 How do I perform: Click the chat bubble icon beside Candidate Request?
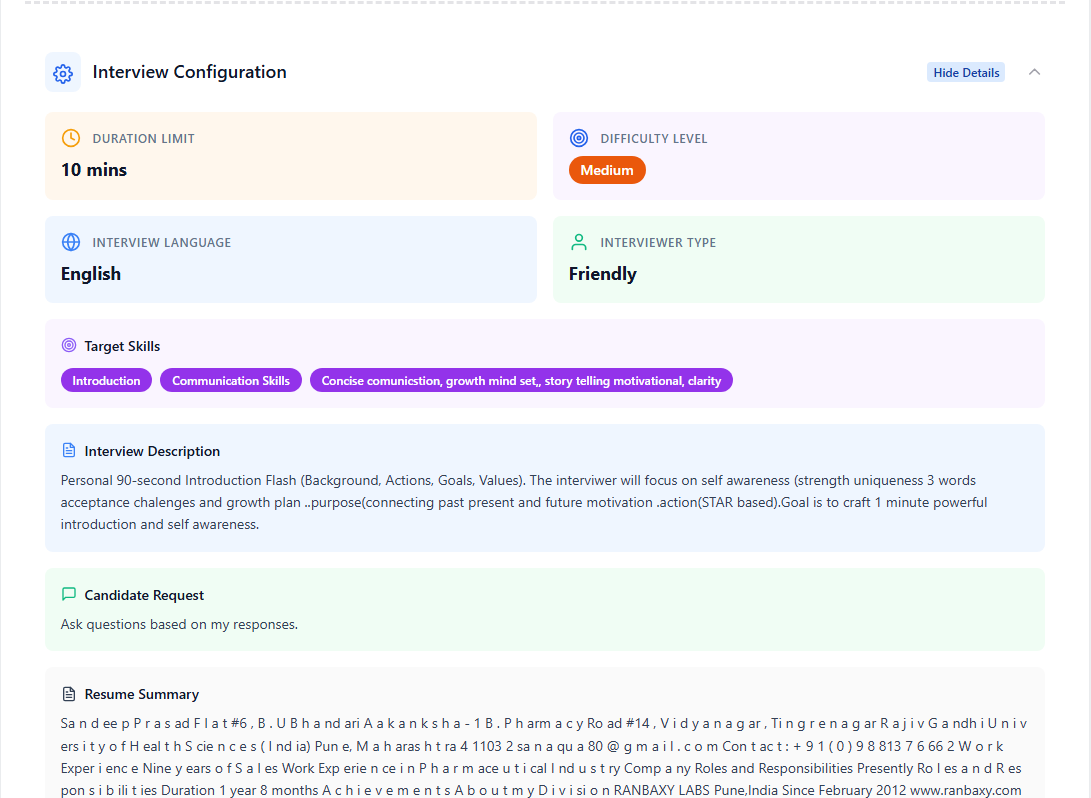click(69, 595)
